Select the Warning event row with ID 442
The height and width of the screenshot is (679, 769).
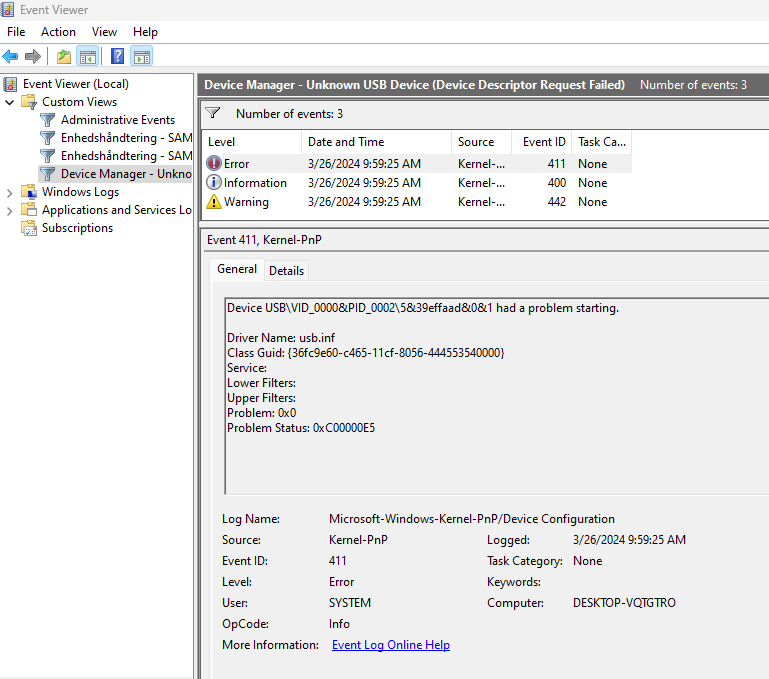coord(417,202)
